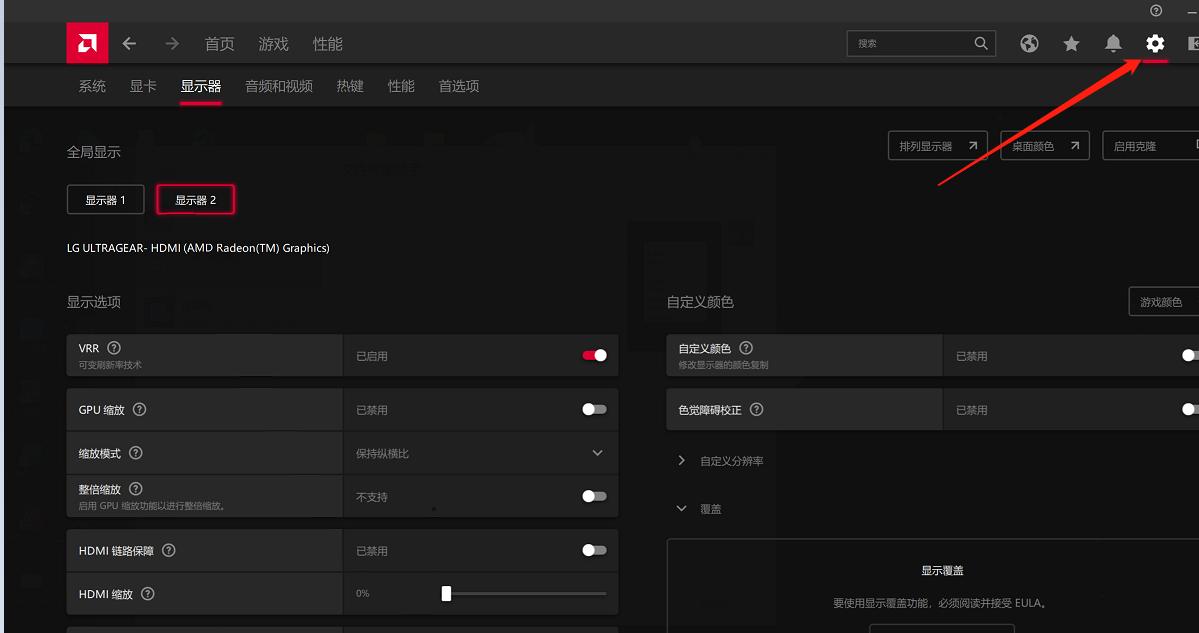The width and height of the screenshot is (1199, 633).
Task: Navigate forward with the right arrow
Action: (x=171, y=43)
